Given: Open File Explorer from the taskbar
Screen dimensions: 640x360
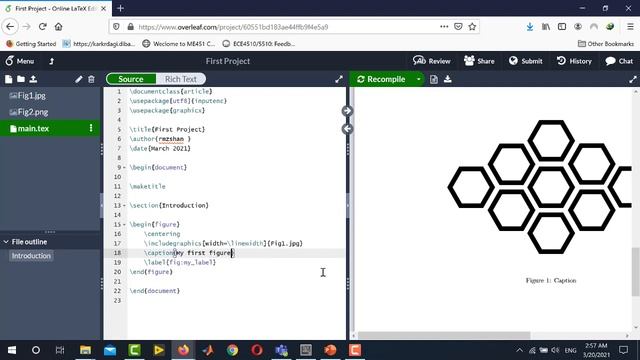Looking at the screenshot, I should (85, 350).
